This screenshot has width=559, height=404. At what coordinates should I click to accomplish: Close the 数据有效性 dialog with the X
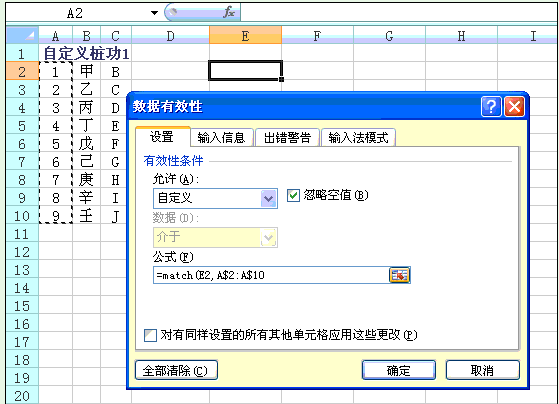(x=514, y=106)
